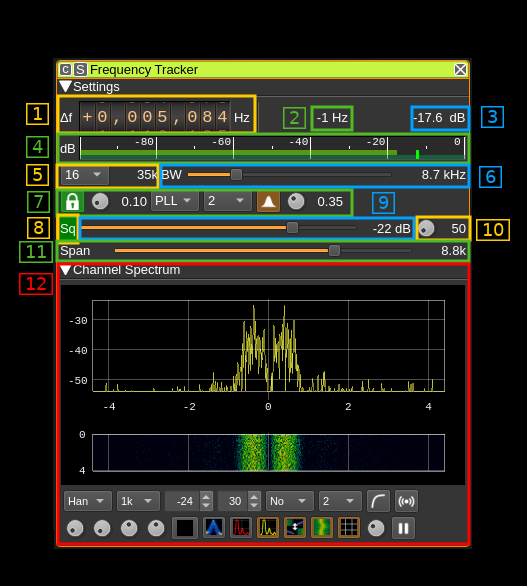Screen dimensions: 527x586
Task: Open the PLL order 2 dropdown next to PLL
Action: 228,201
